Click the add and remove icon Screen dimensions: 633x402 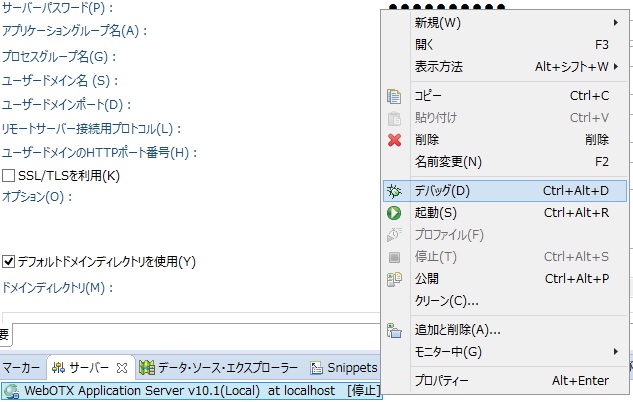(x=394, y=330)
